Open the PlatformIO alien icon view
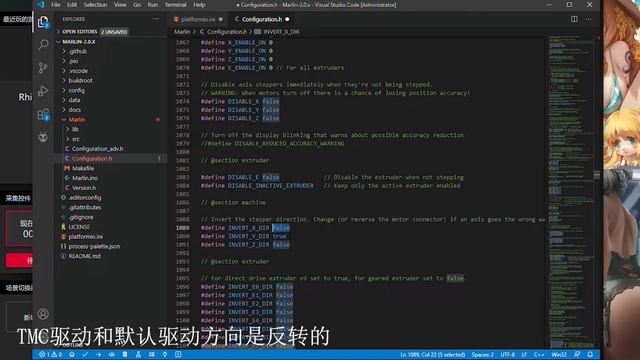This screenshot has width=640, height=360. click(x=43, y=137)
